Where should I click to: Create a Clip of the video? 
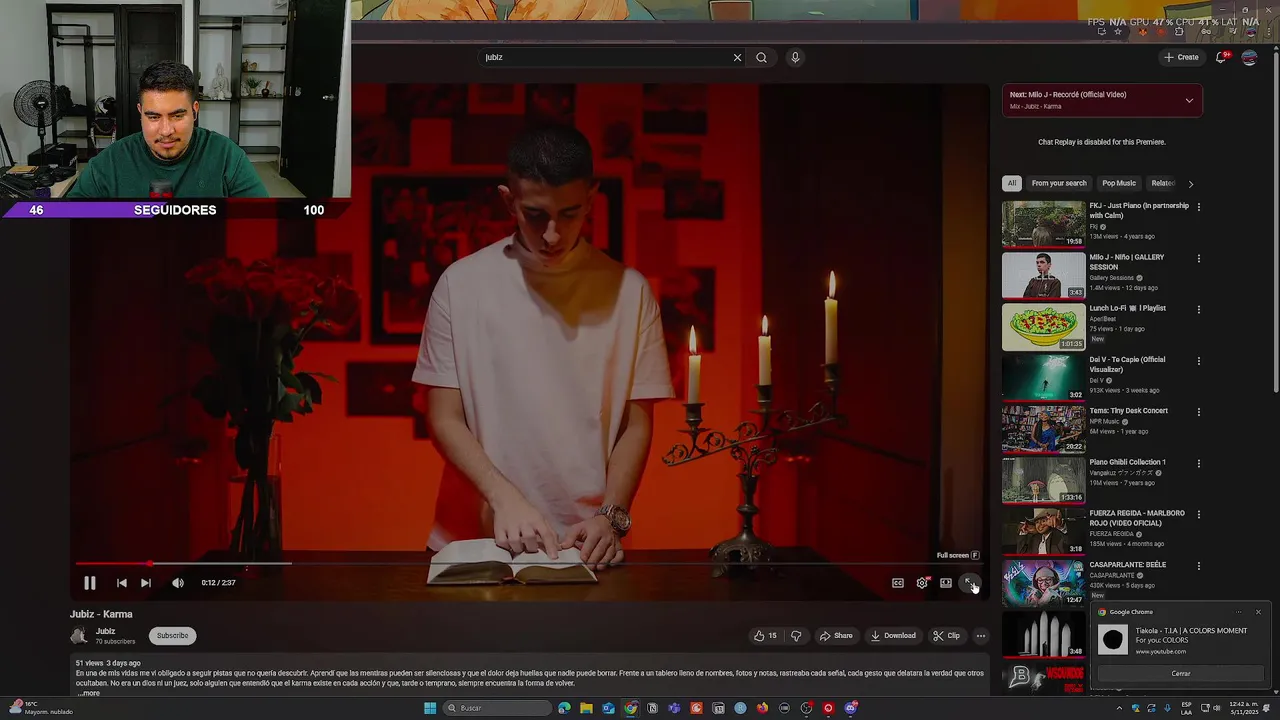(x=946, y=636)
